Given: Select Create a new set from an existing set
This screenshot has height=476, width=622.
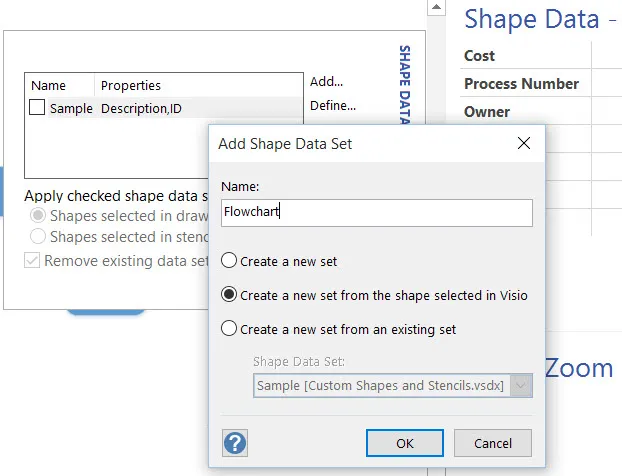Looking at the screenshot, I should tap(229, 329).
